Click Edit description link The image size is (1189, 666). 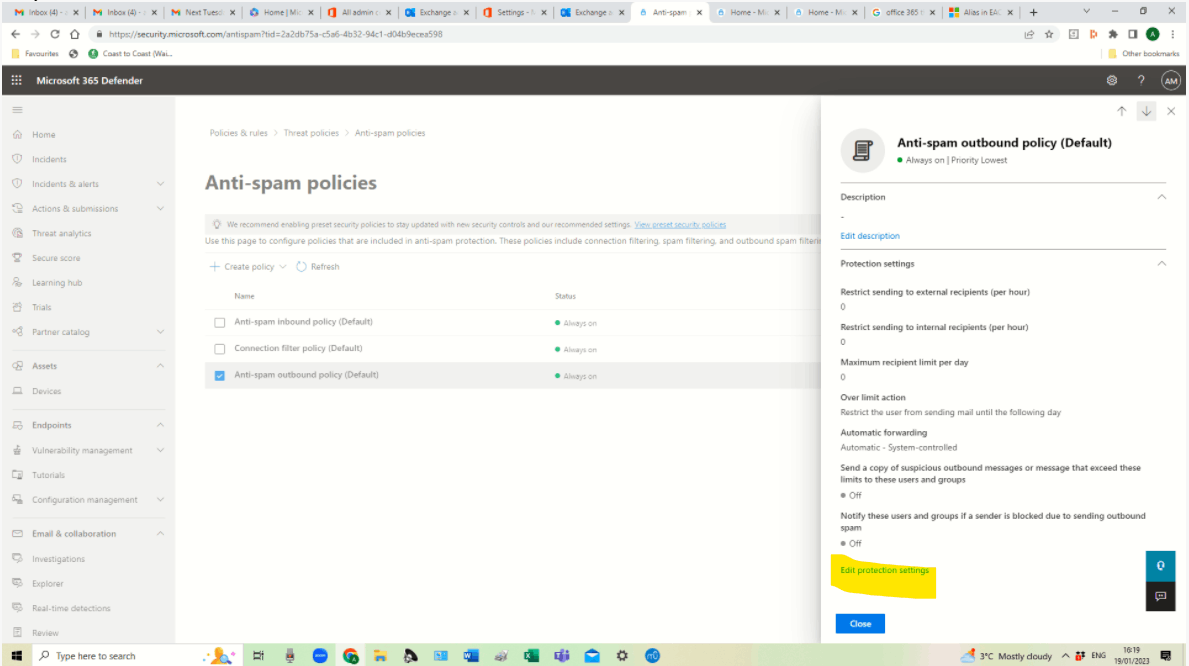(x=870, y=236)
